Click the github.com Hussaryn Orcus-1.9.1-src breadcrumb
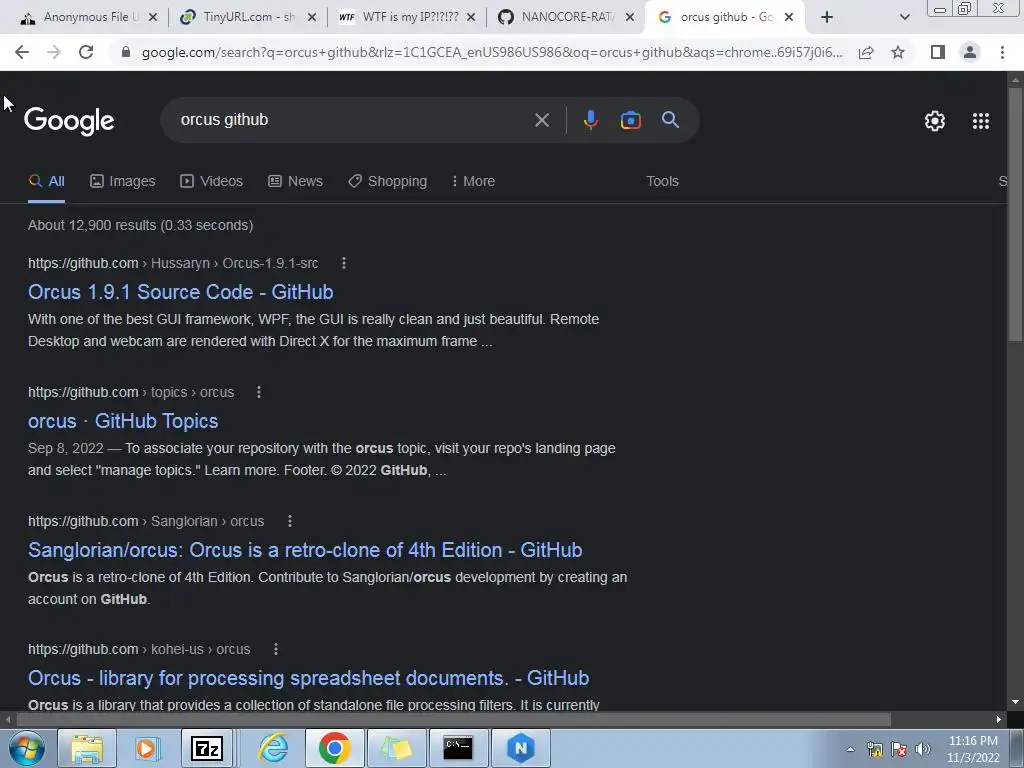This screenshot has width=1024, height=768. pos(173,263)
